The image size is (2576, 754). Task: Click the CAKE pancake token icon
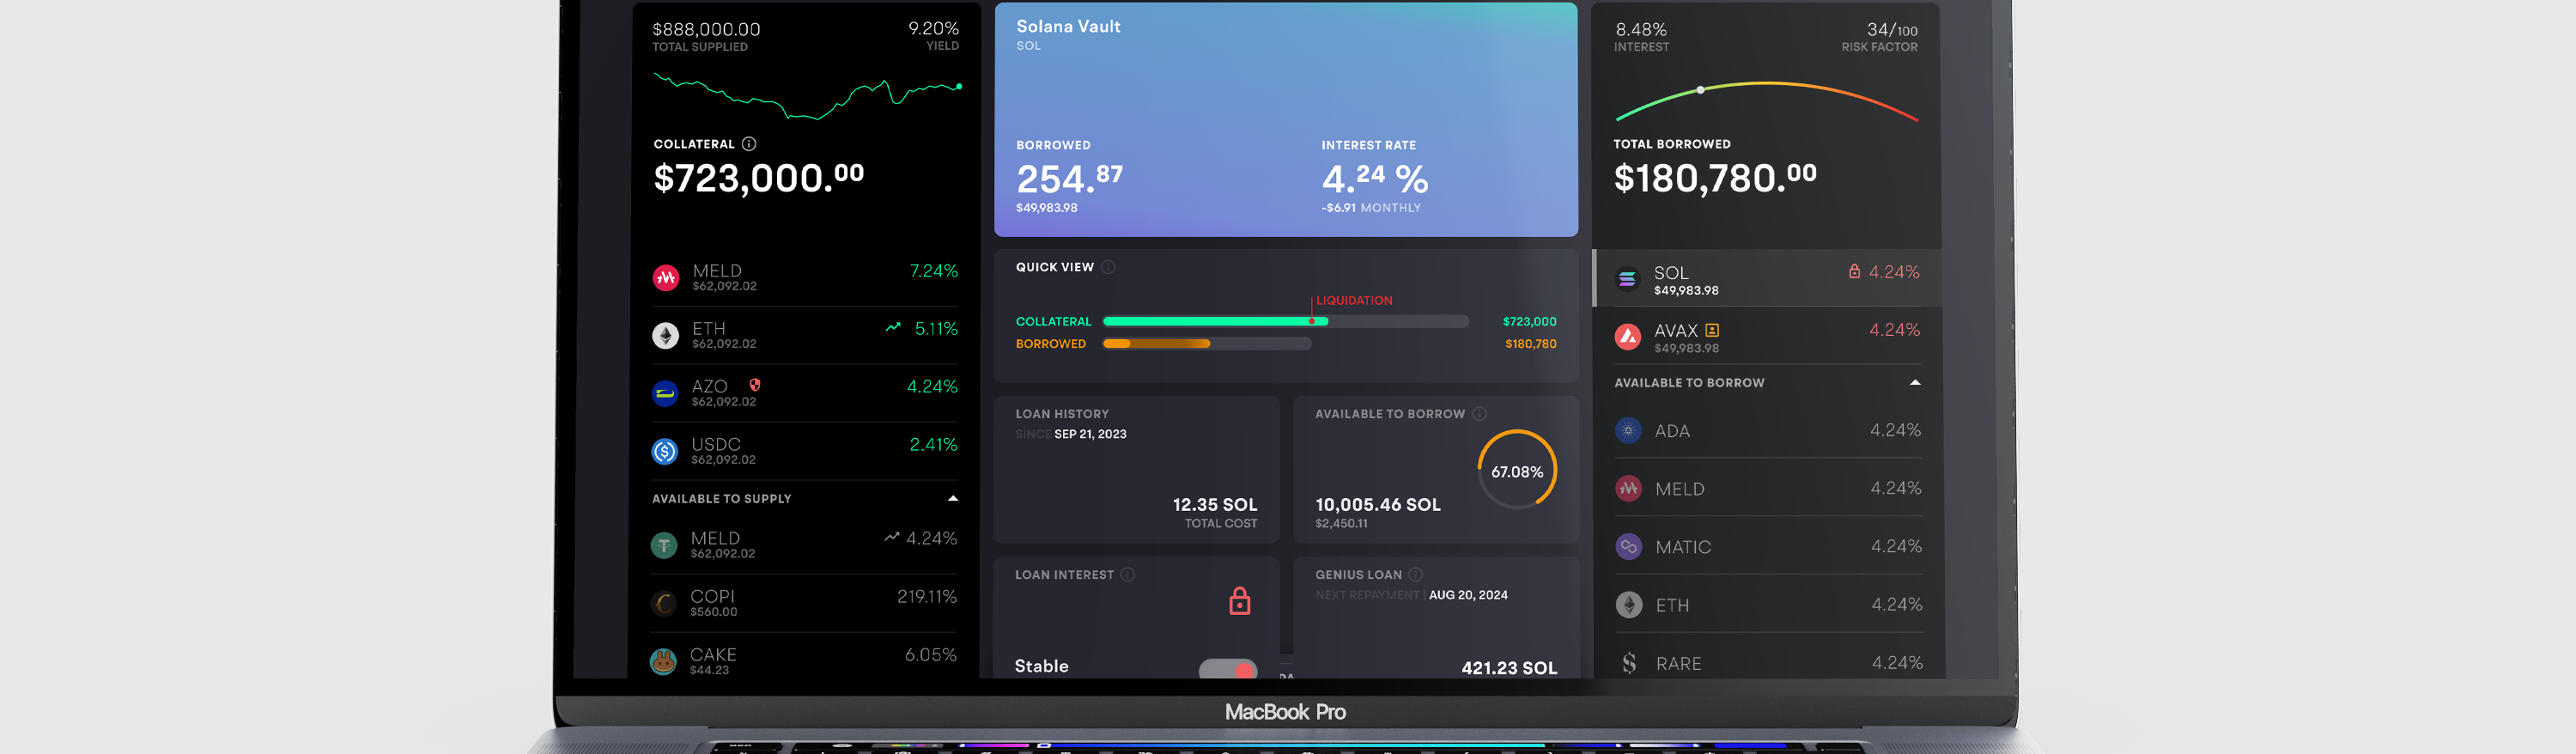tap(663, 662)
